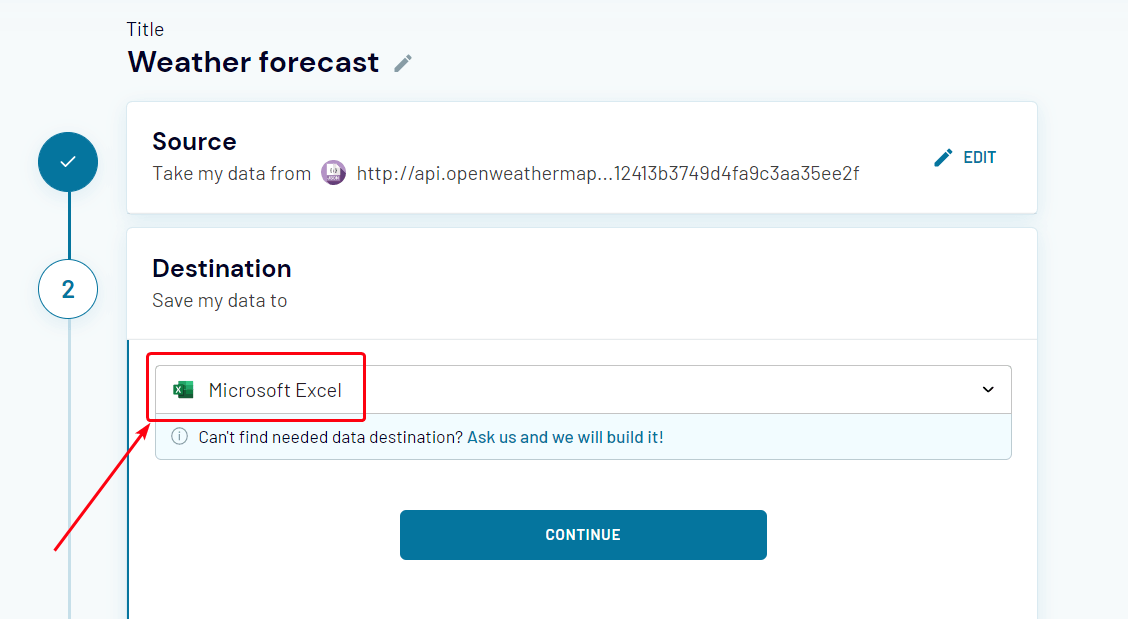Expand the destination dropdown chevron

988,389
